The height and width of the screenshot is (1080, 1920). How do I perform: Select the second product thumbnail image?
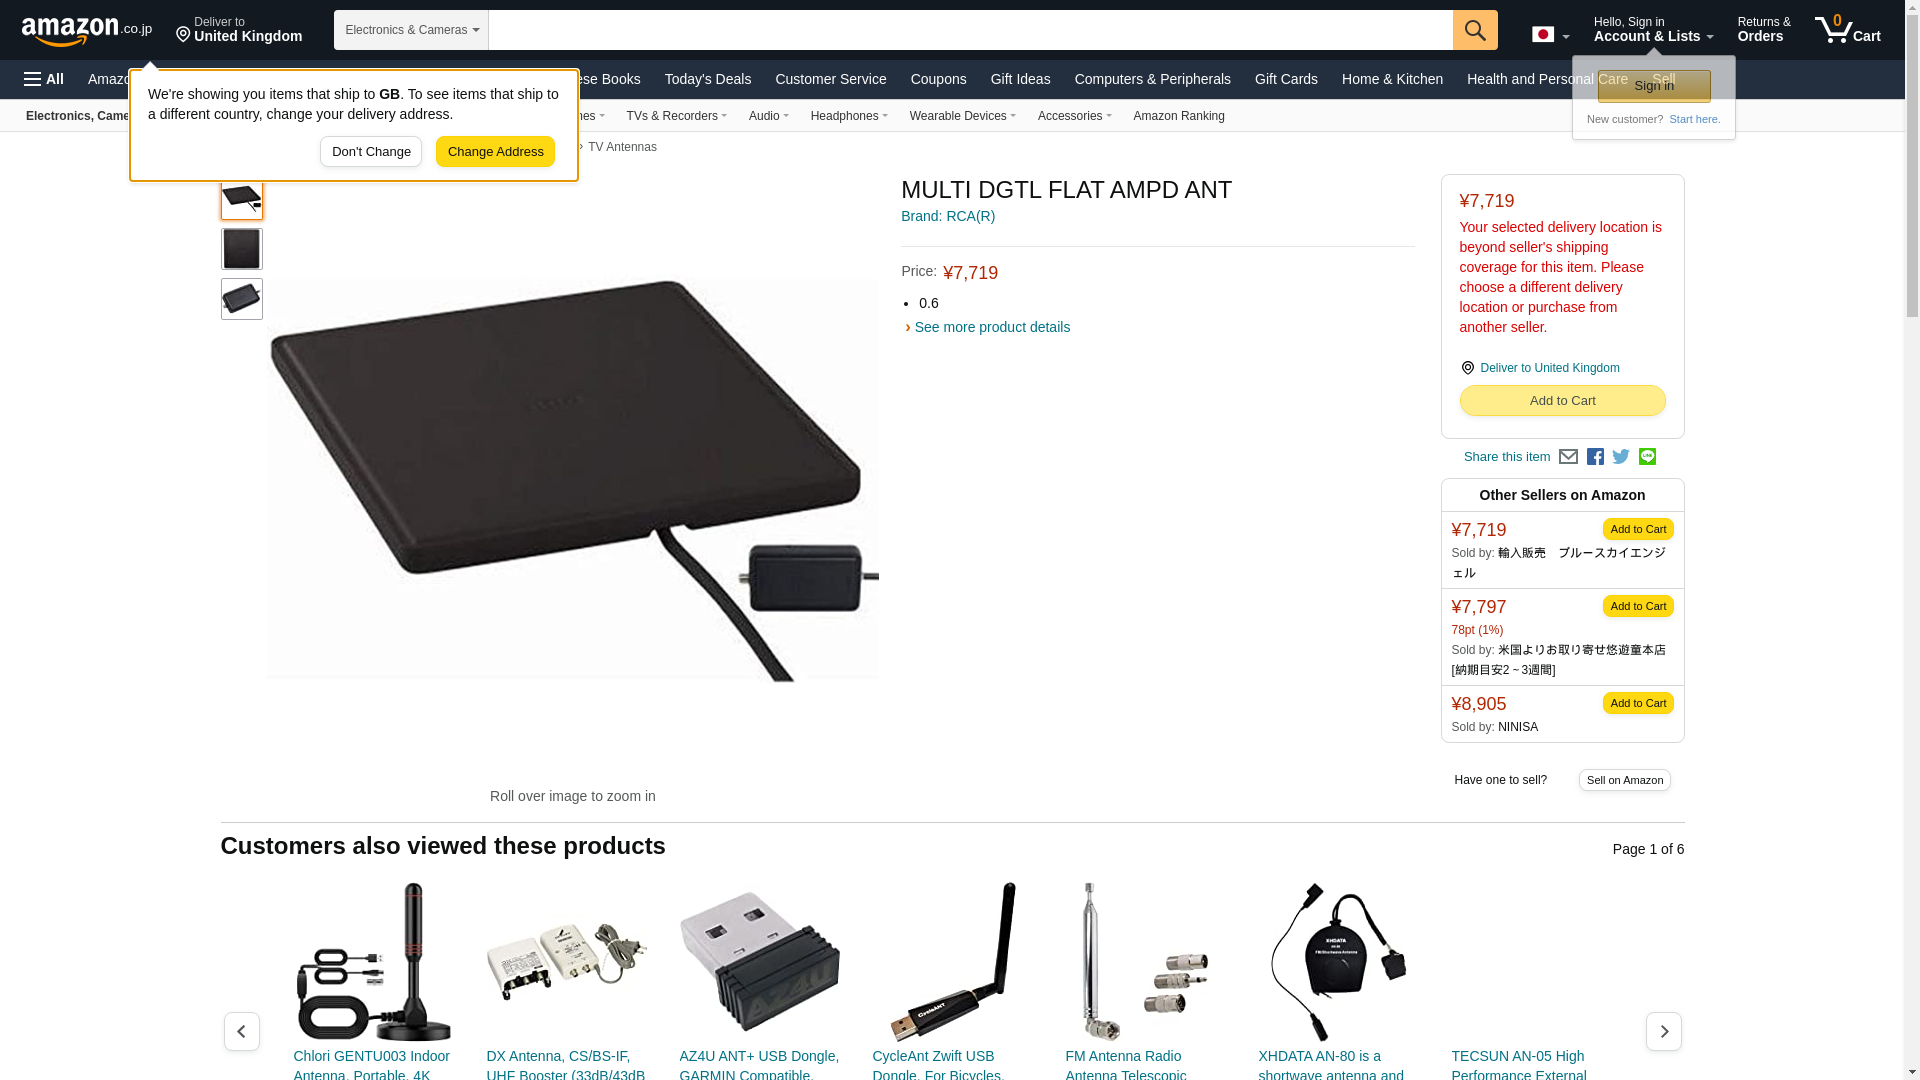click(242, 249)
